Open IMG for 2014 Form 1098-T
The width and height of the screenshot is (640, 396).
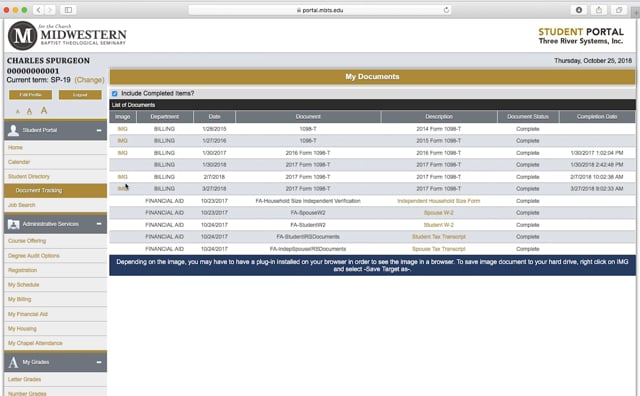pyautogui.click(x=122, y=129)
